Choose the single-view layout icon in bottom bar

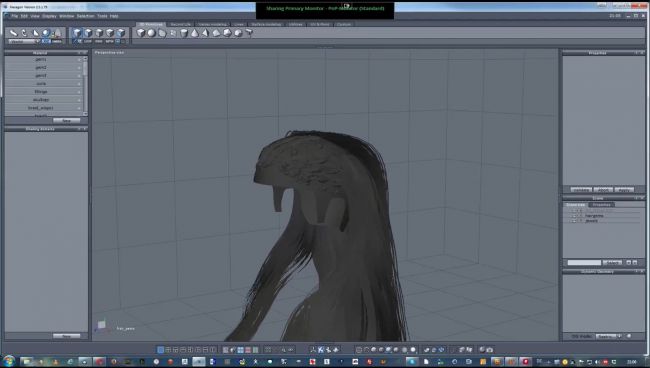pos(160,350)
